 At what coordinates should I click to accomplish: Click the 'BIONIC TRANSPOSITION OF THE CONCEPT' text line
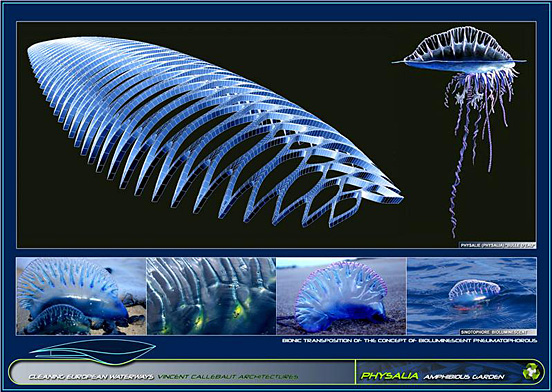click(409, 341)
